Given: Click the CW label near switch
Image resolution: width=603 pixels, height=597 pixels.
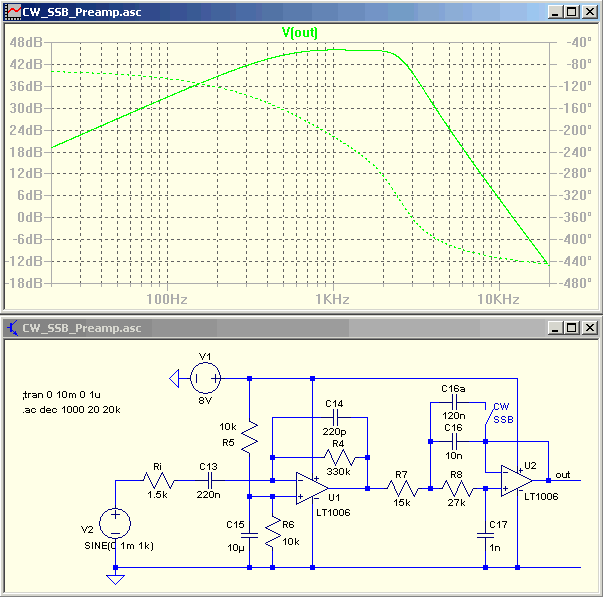Looking at the screenshot, I should click(x=501, y=407).
